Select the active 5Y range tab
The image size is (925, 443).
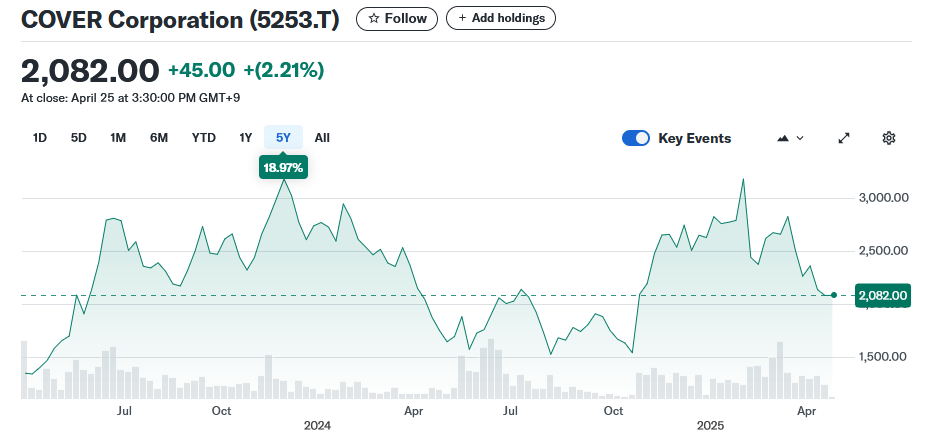click(283, 138)
